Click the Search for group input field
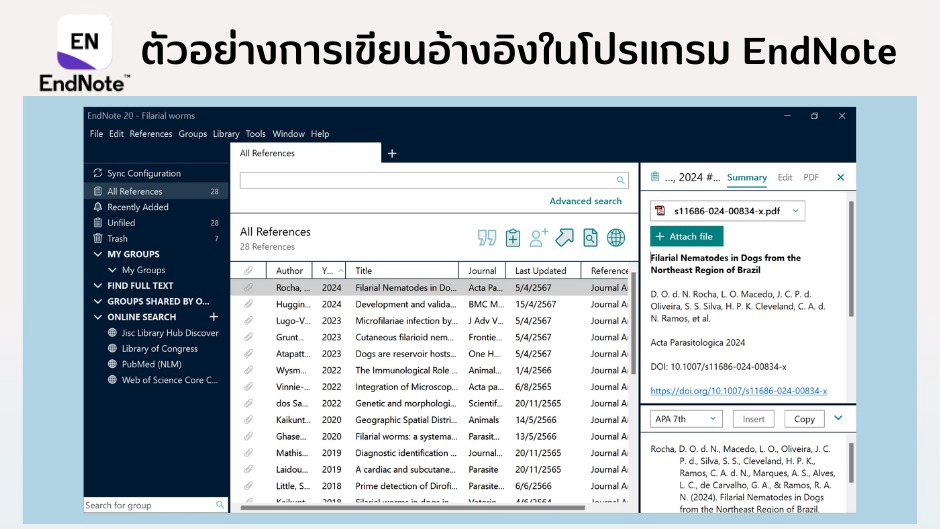Screen dimensions: 940x529 coord(155,505)
